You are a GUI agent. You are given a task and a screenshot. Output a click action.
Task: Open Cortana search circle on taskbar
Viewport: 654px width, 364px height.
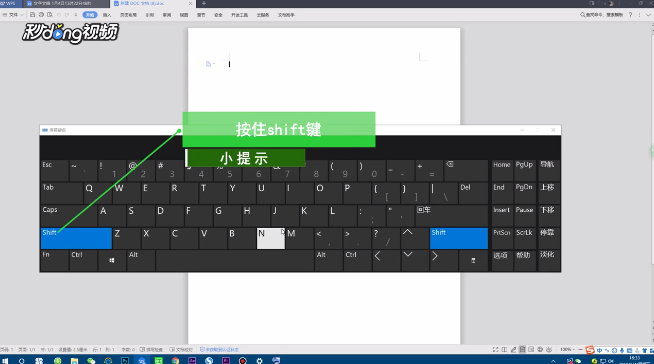(x=22, y=361)
